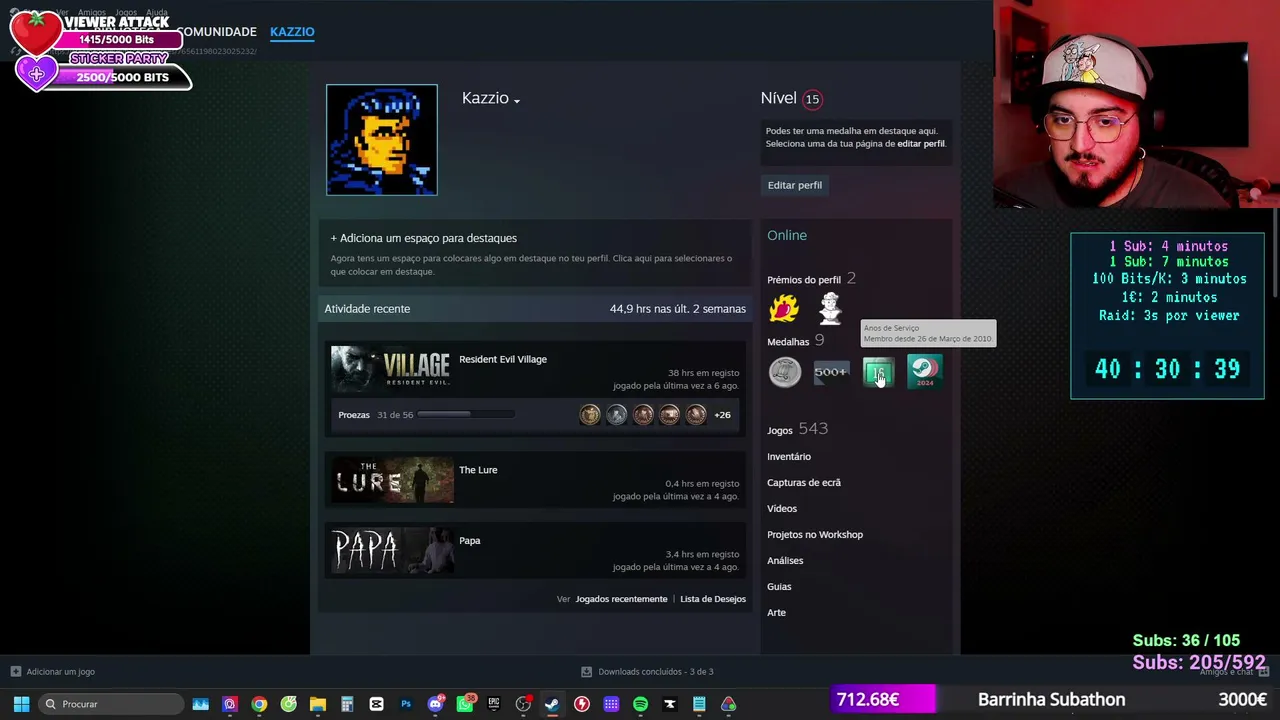Open the fifth Resident Evil Village achievement icon

[696, 415]
